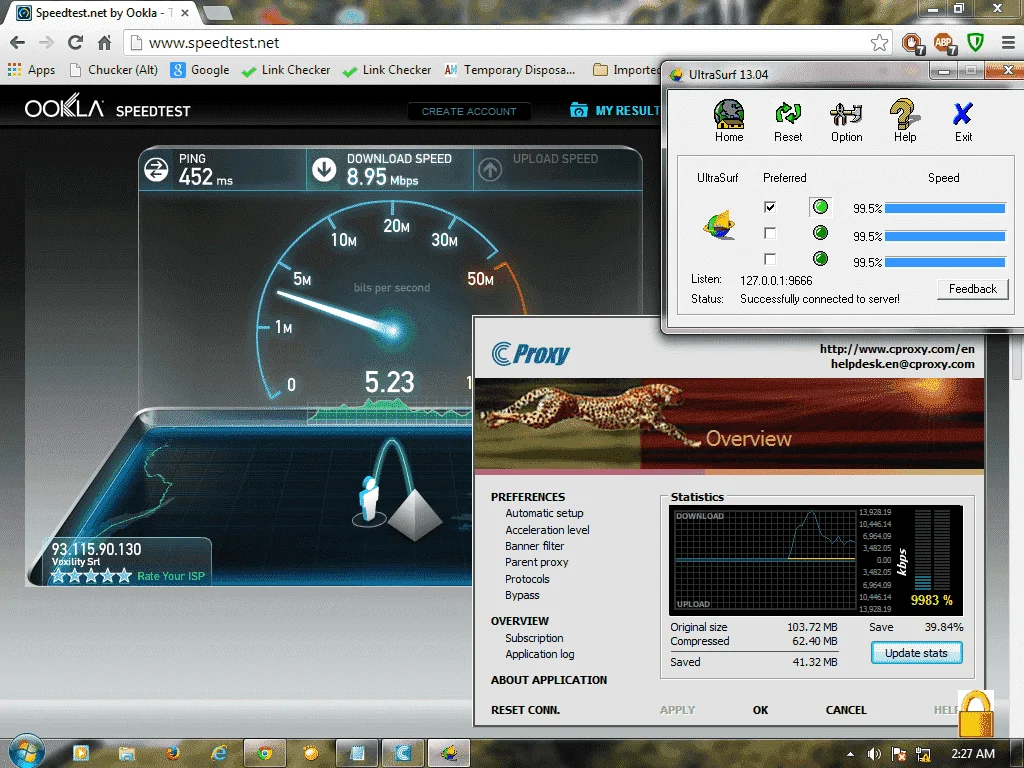Click OK in the CProxy window
Screen dimensions: 1024x768
tap(760, 710)
